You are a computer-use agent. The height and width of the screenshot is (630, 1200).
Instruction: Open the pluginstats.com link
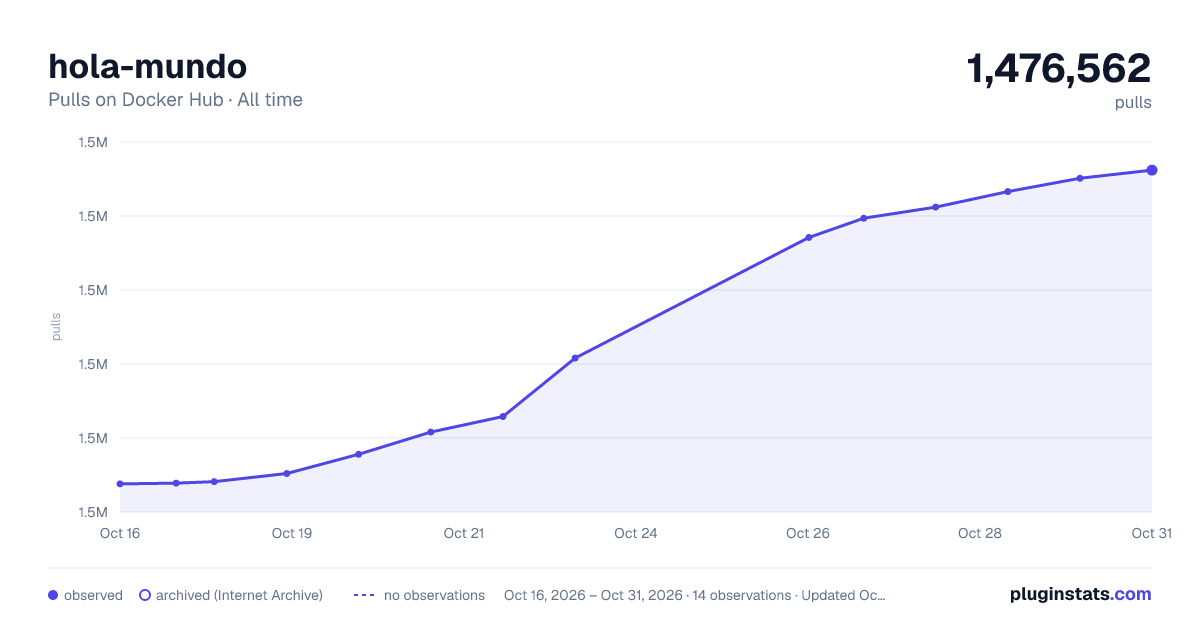1081,594
